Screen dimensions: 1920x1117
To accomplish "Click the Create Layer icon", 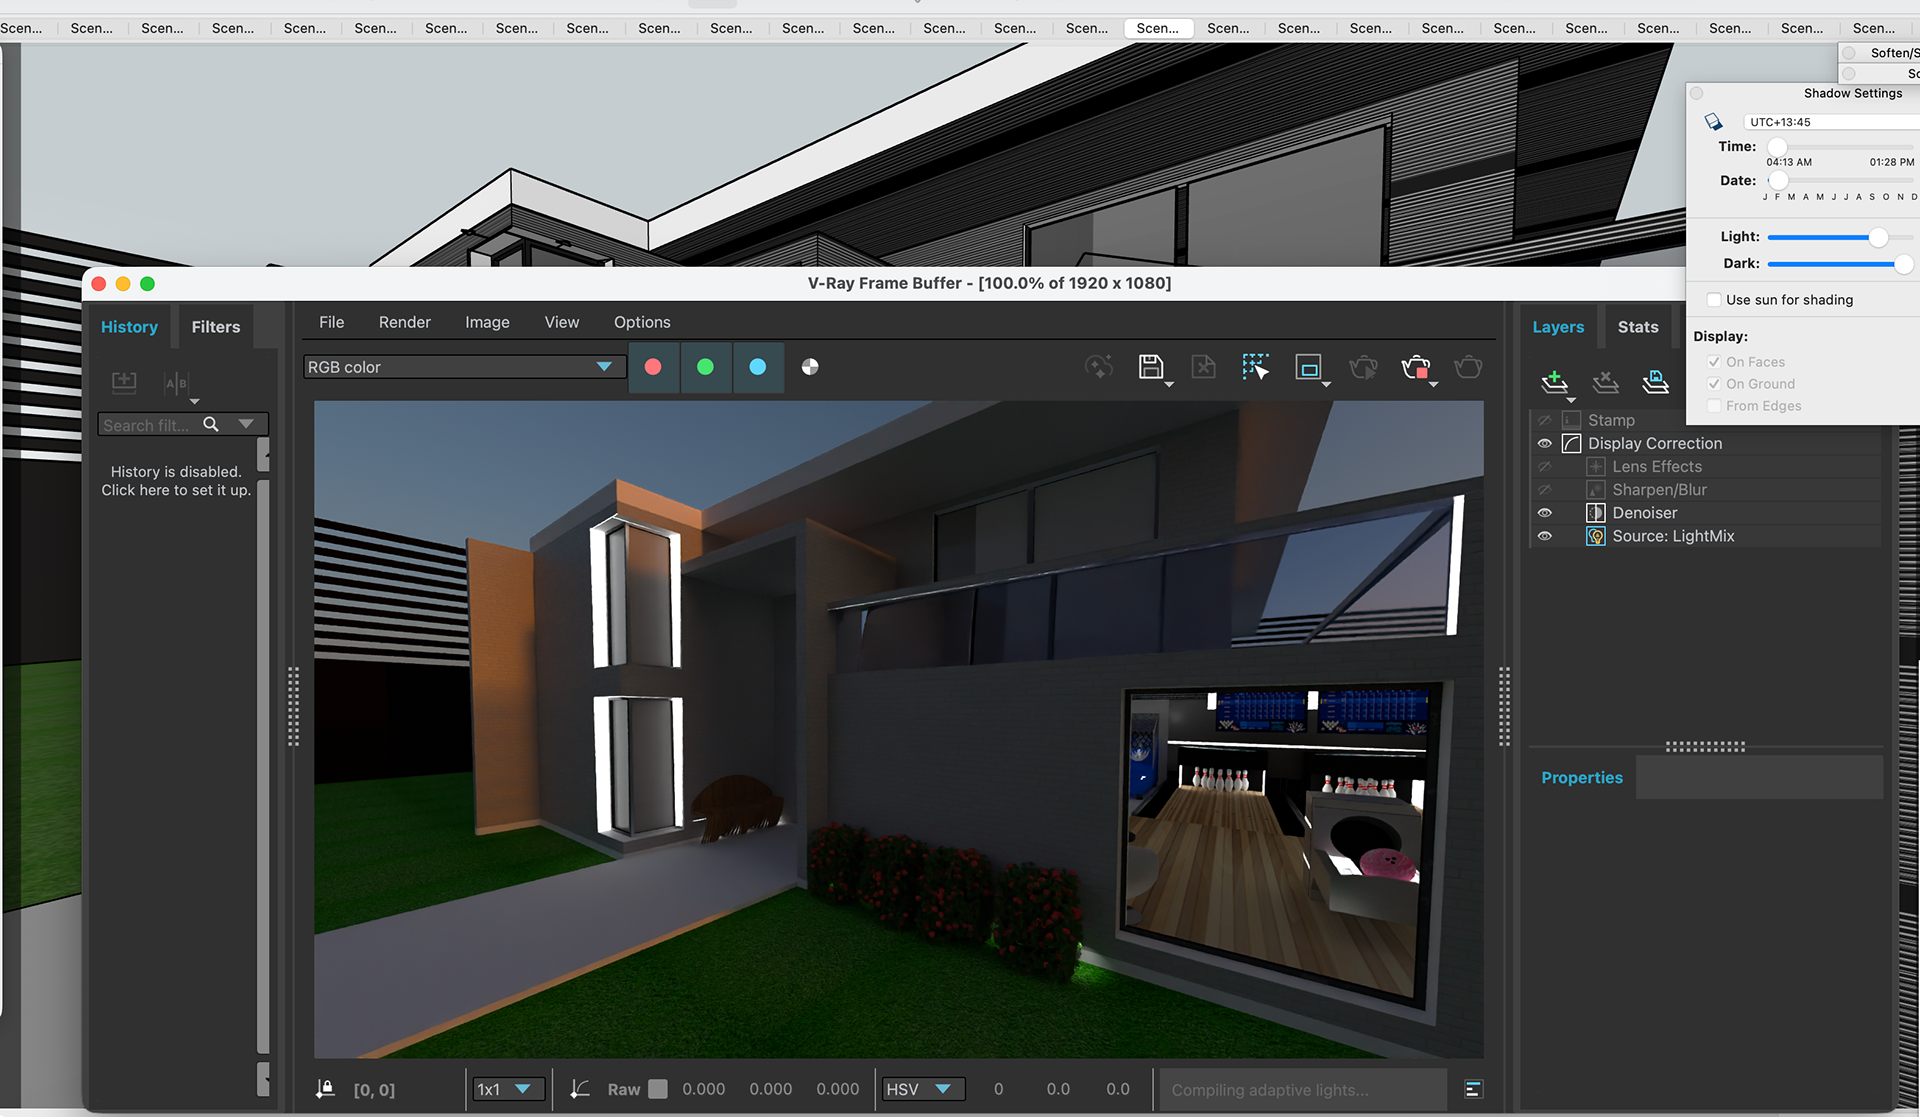I will (1554, 381).
